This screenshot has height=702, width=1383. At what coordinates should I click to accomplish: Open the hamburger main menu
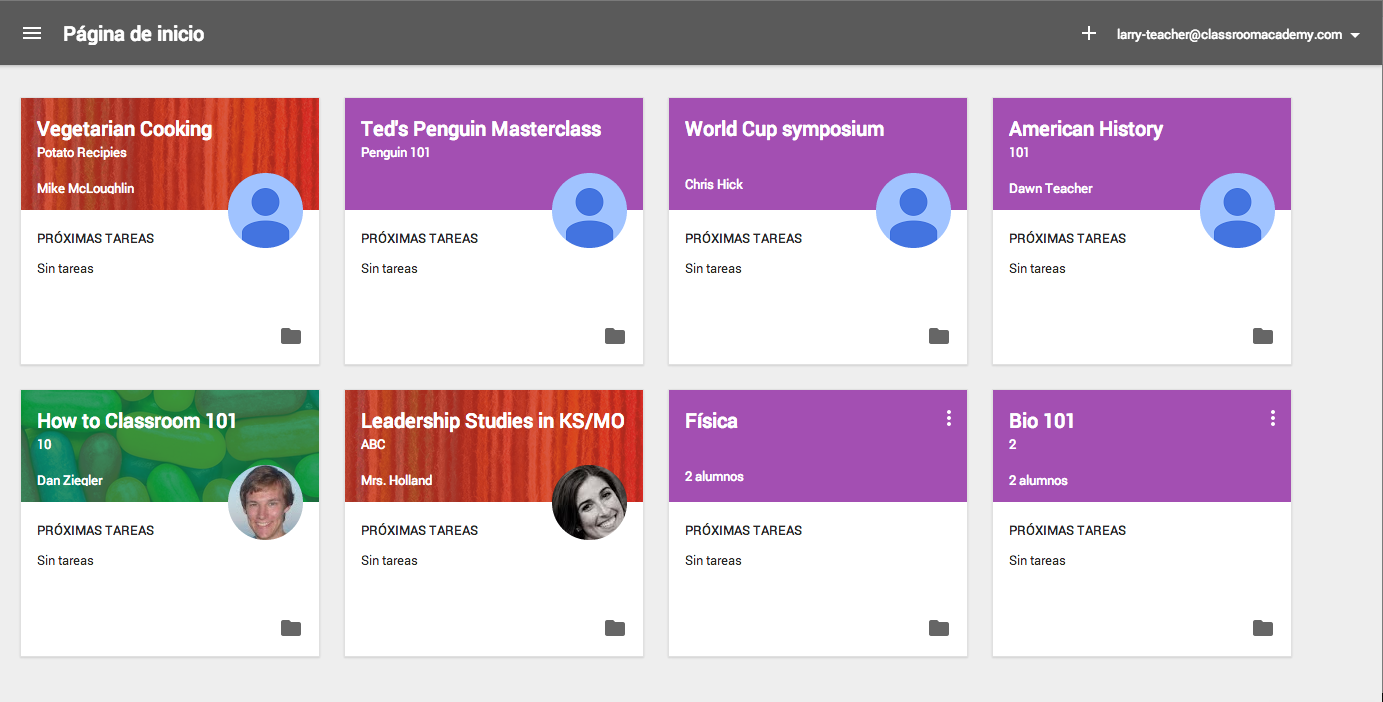[x=32, y=33]
